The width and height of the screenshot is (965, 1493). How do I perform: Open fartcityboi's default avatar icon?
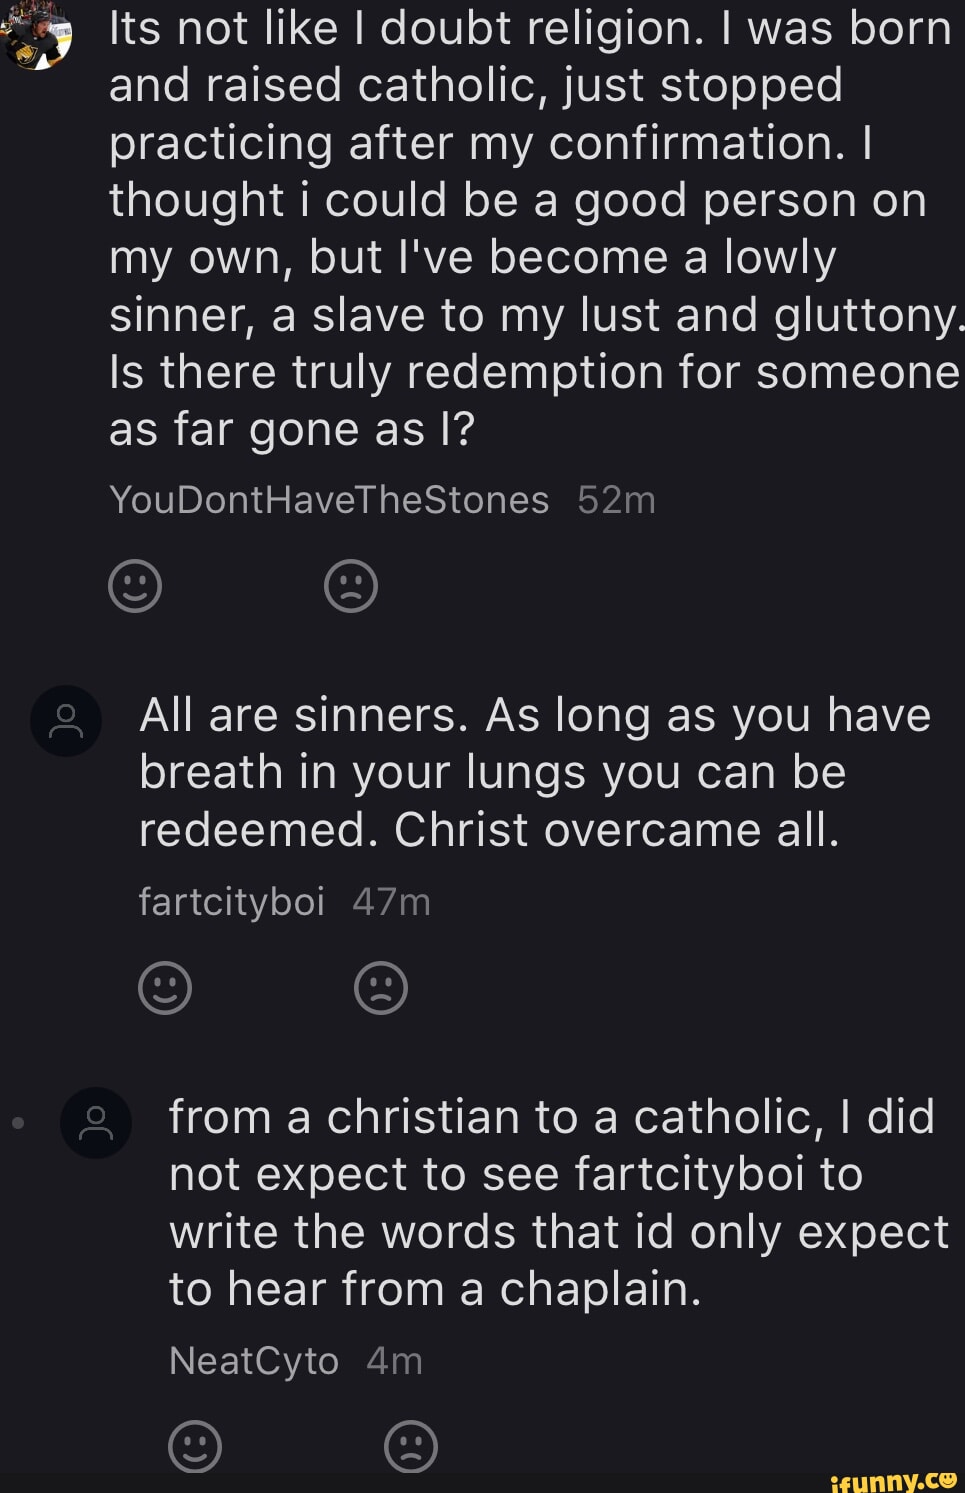coord(66,721)
